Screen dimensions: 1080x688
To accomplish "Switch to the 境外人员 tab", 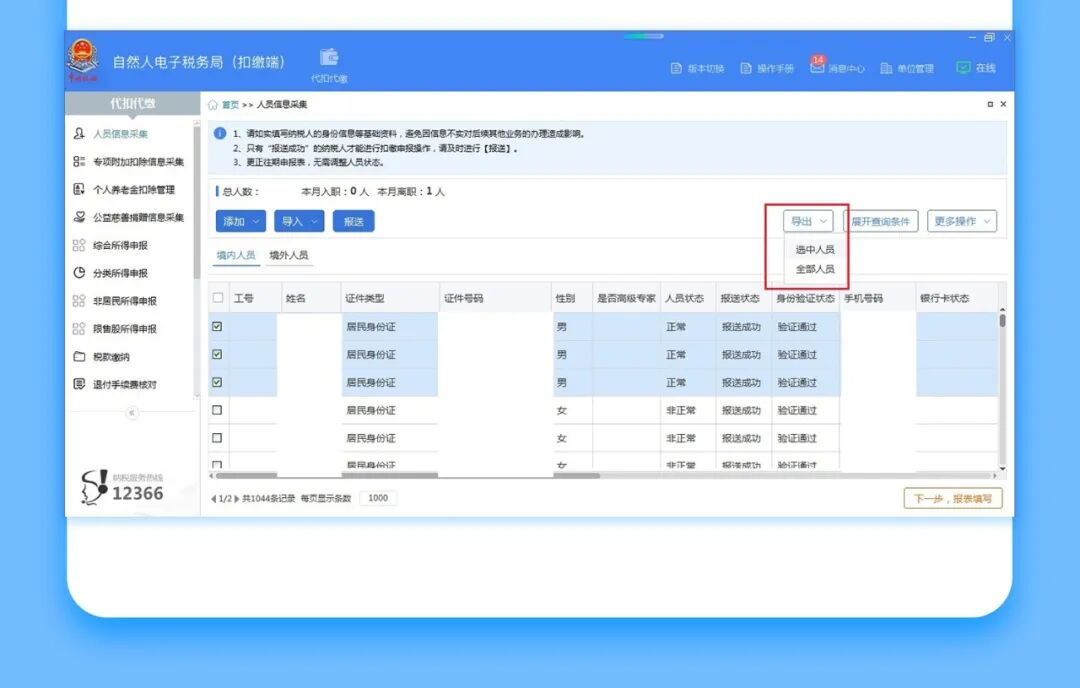I will click(288, 256).
